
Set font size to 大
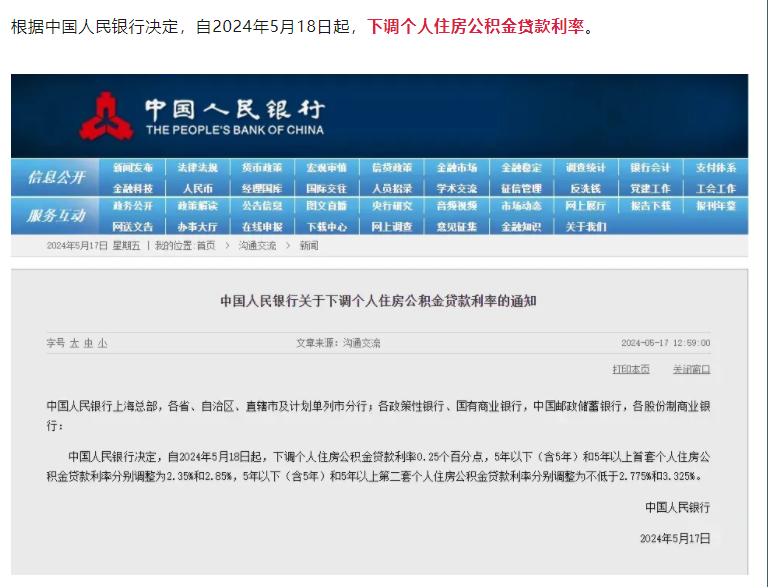[x=74, y=343]
